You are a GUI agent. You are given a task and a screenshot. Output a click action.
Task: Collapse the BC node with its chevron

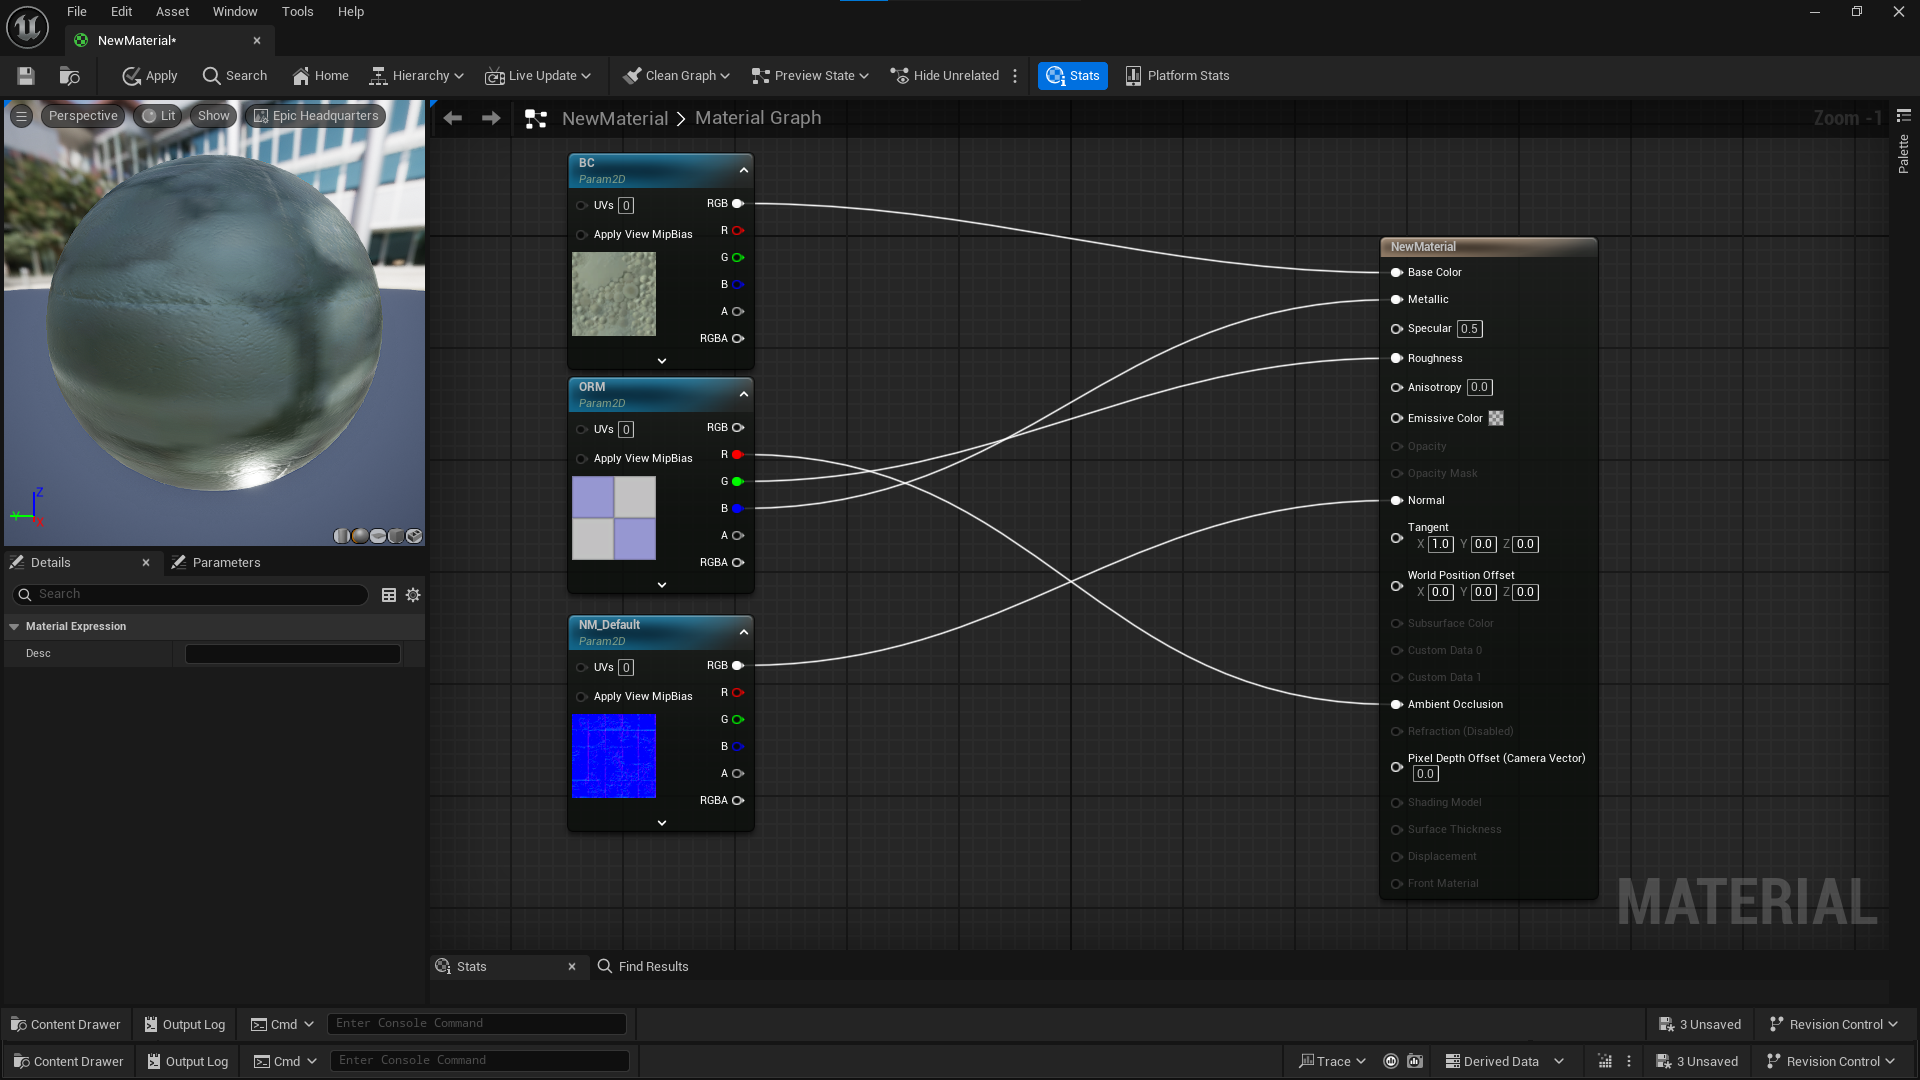(744, 171)
